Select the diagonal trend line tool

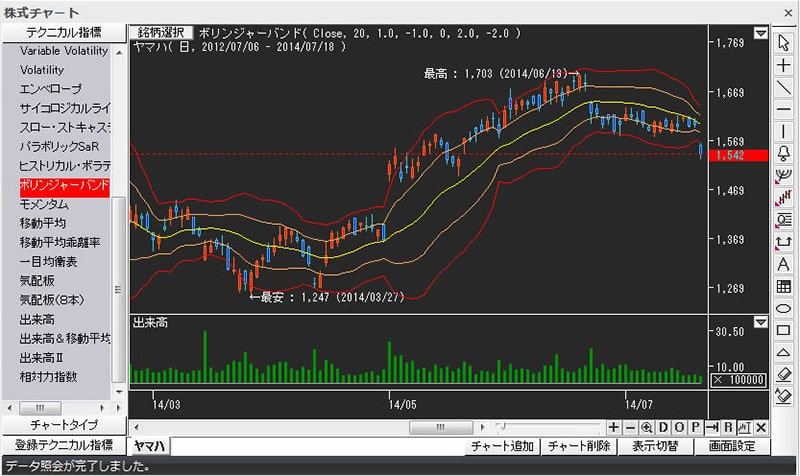pos(783,87)
